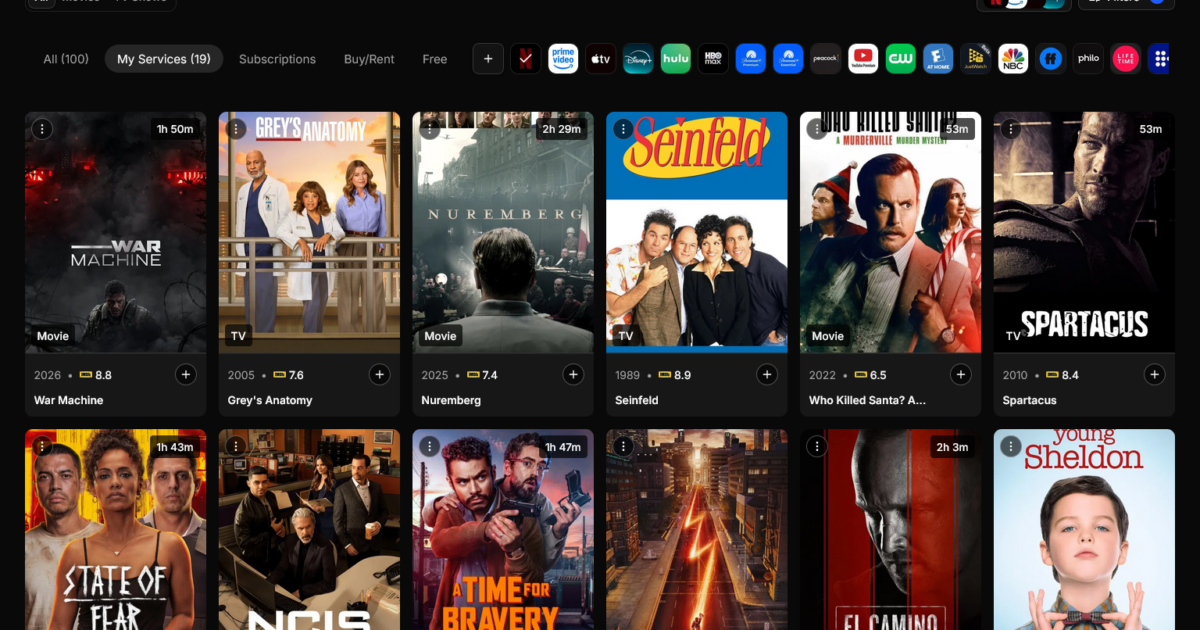The image size is (1200, 630).
Task: Filter titles by The CW
Action: point(900,58)
